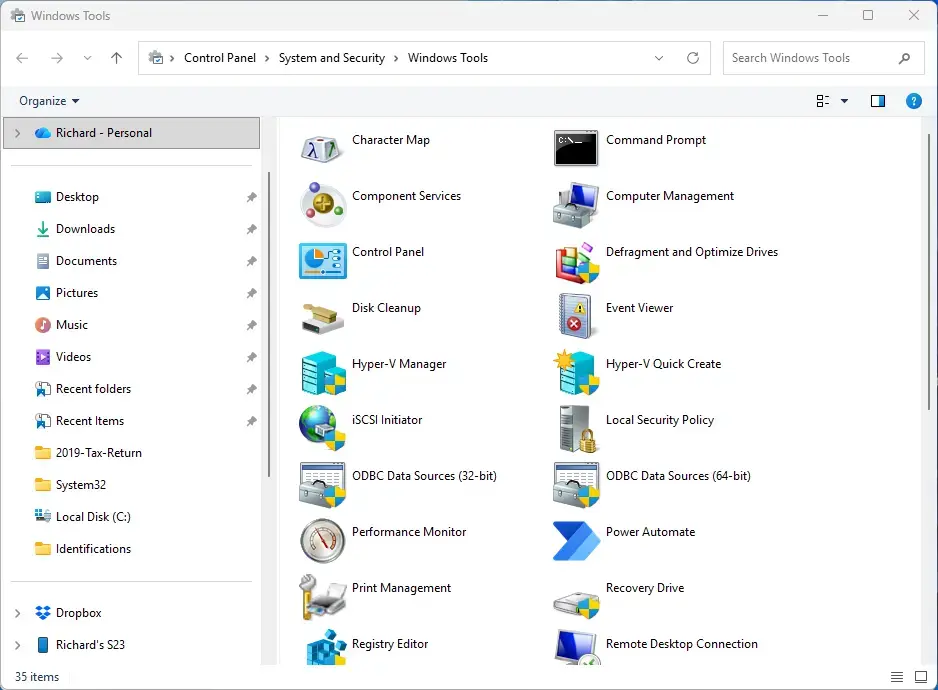This screenshot has width=938, height=690.
Task: Open the Command Prompt icon
Action: pos(575,148)
